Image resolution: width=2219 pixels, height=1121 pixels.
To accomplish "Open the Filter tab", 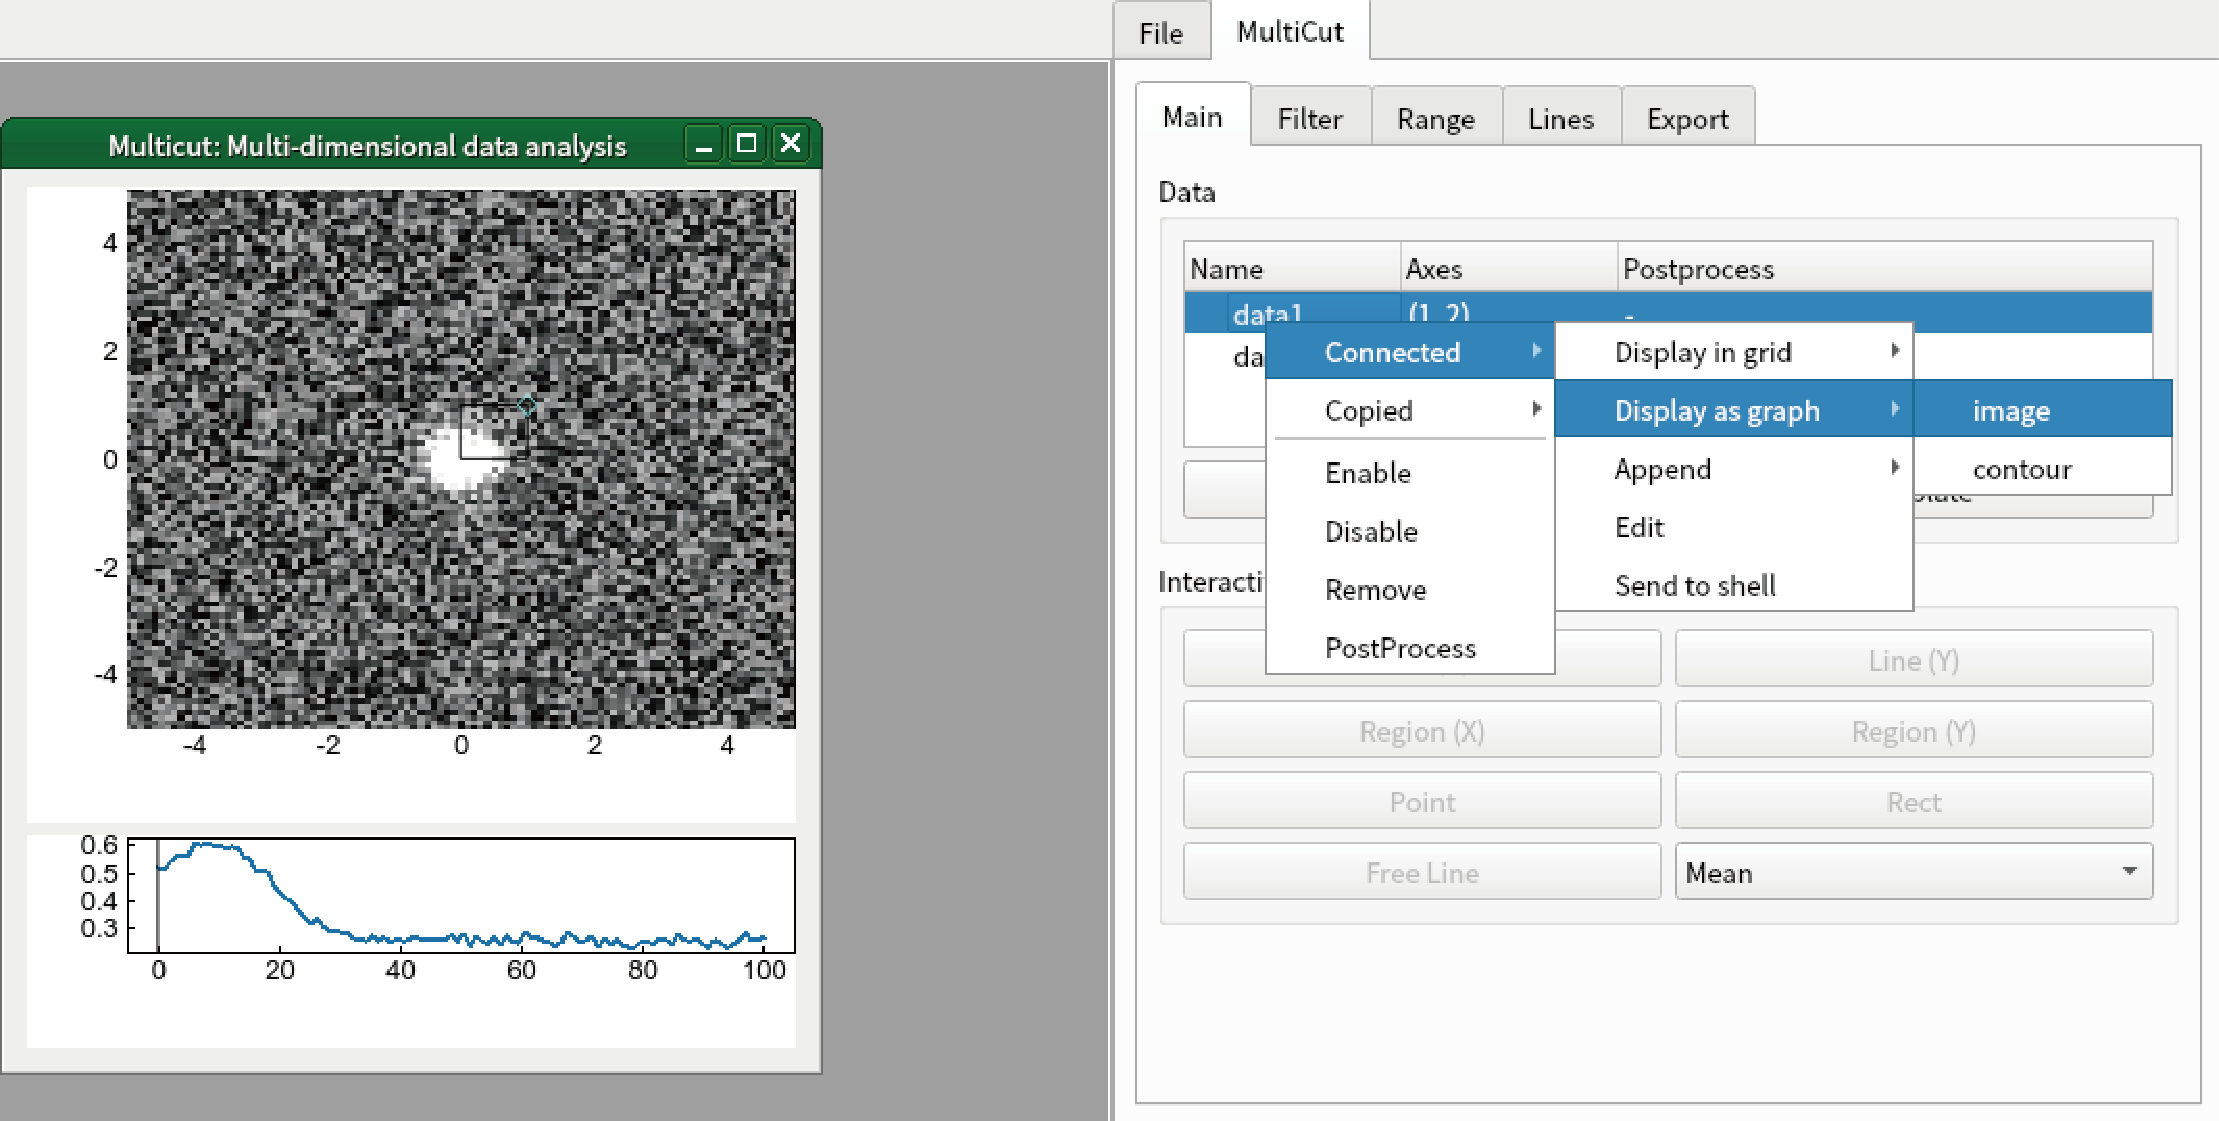I will (1310, 119).
